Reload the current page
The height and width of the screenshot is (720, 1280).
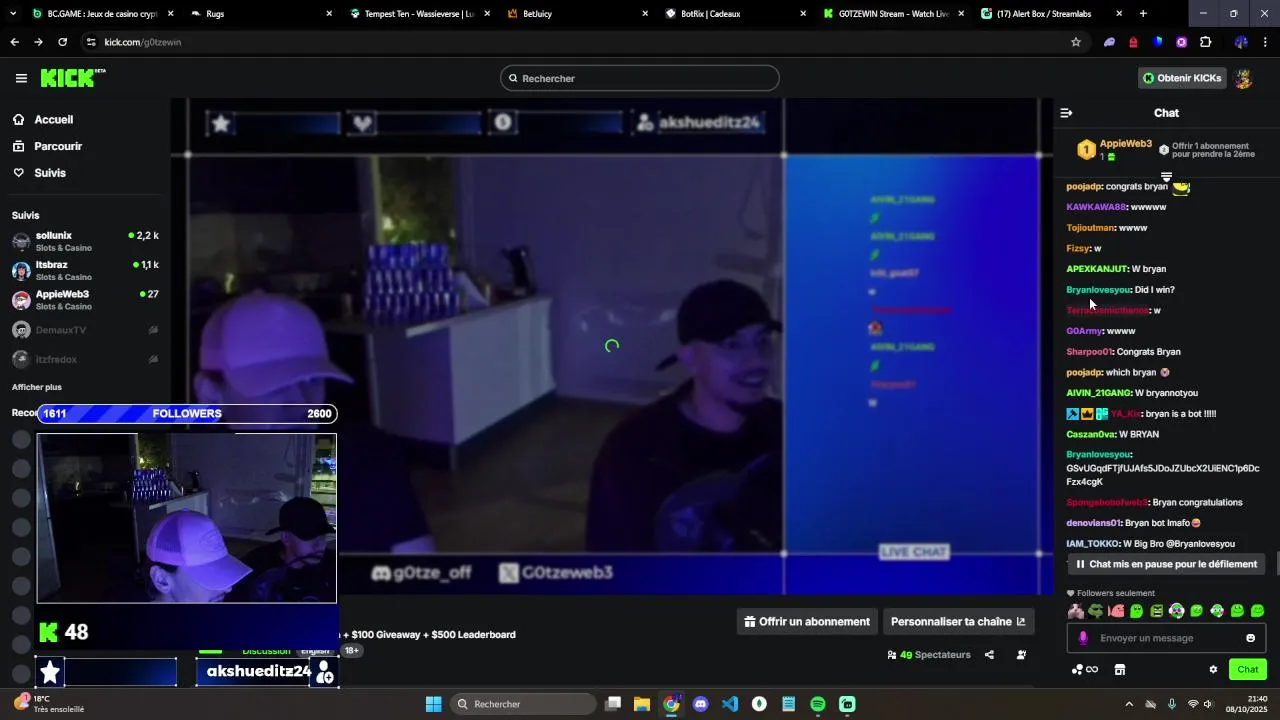click(x=62, y=42)
